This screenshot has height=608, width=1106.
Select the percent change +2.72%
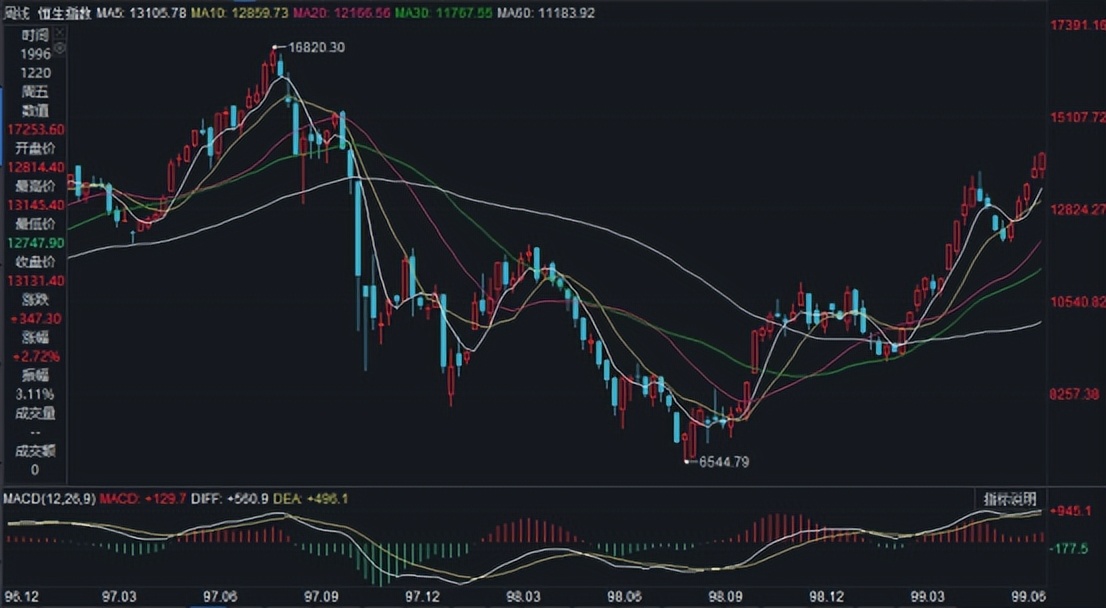35,356
